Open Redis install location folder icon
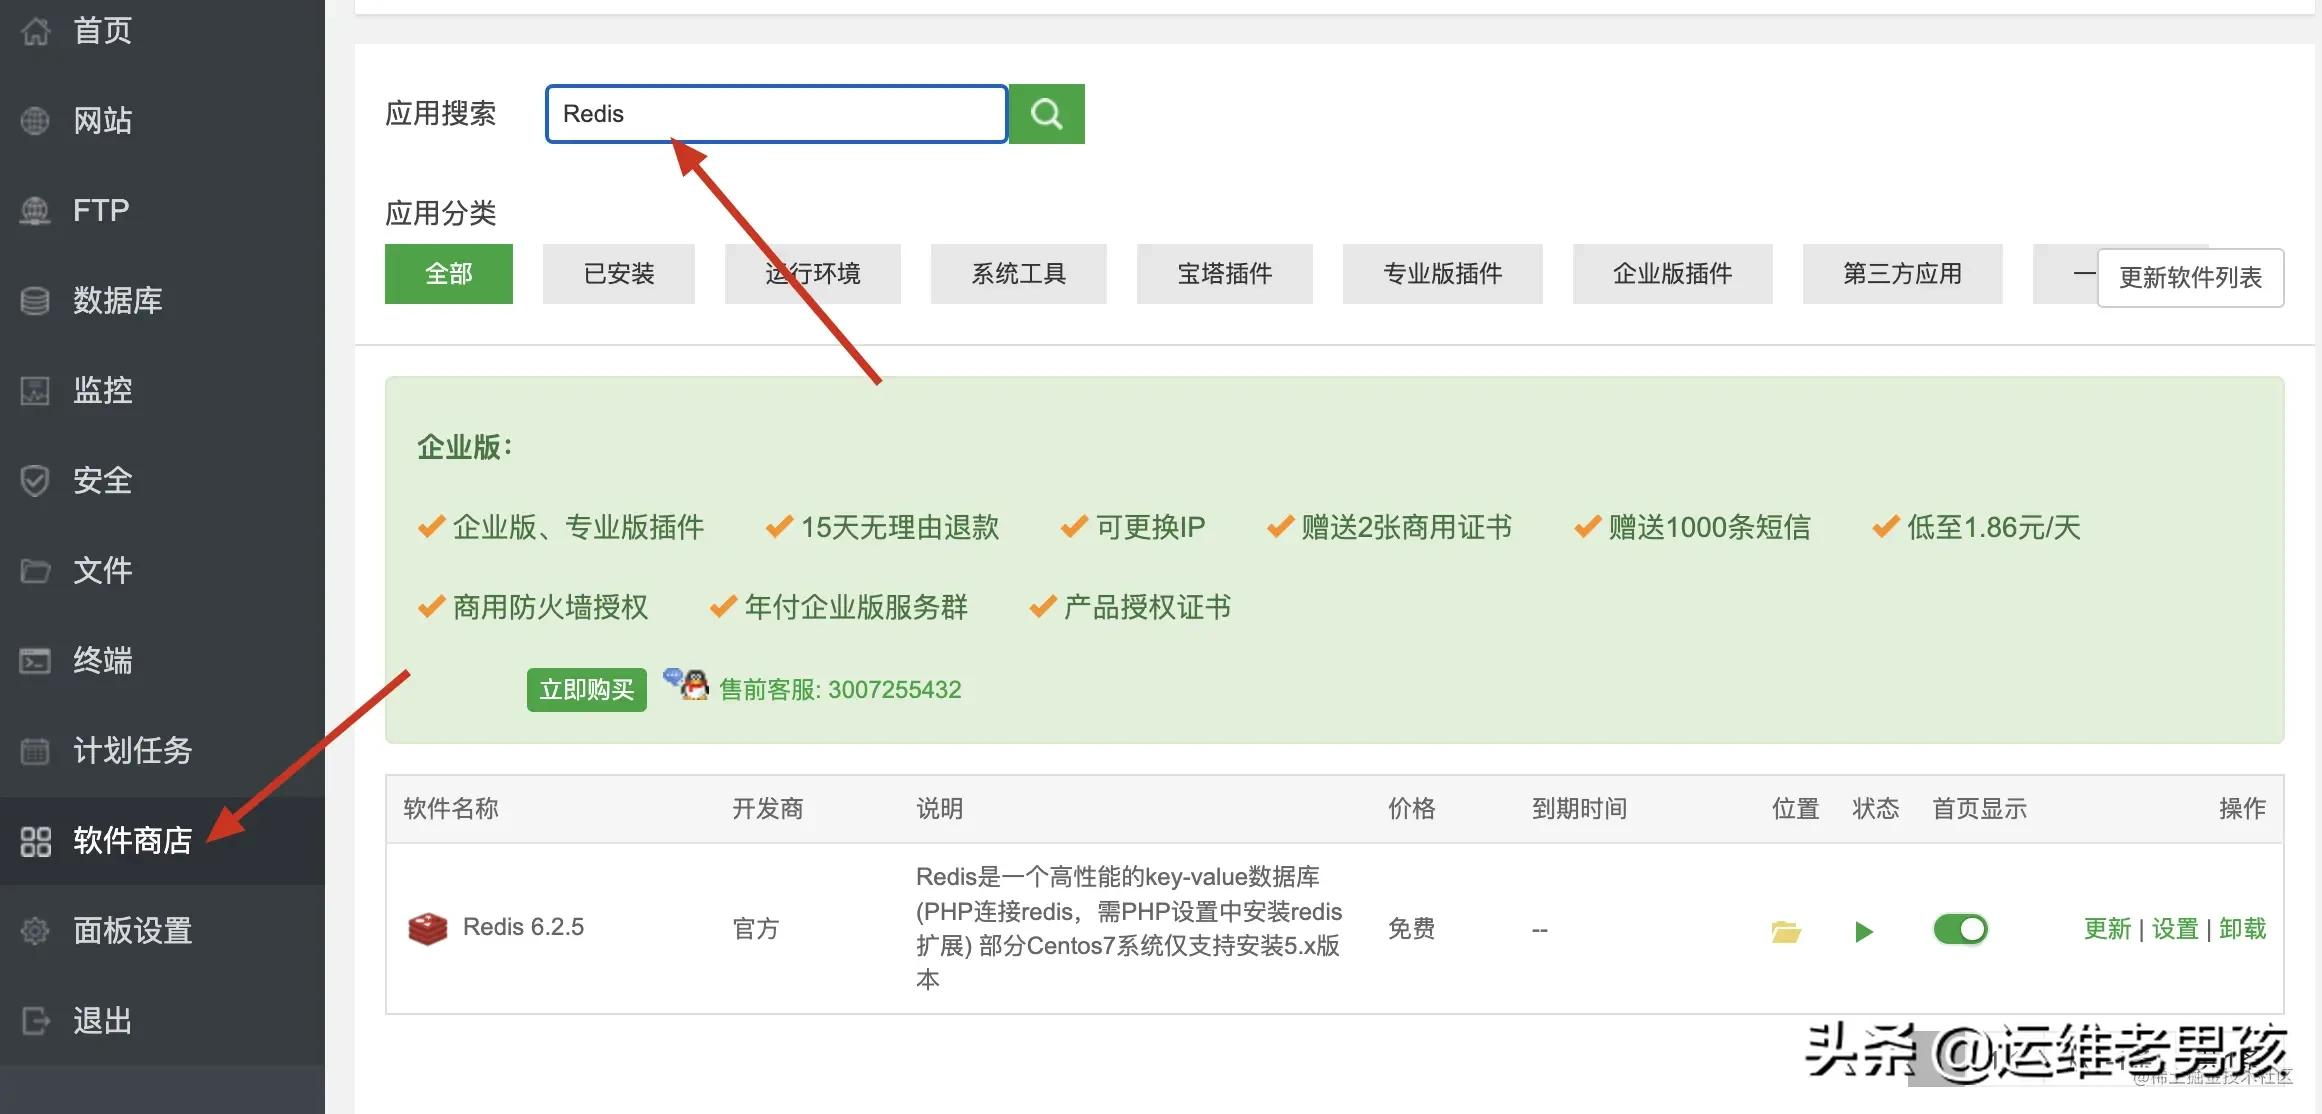Screen dimensions: 2322x1114 pyautogui.click(x=1787, y=931)
